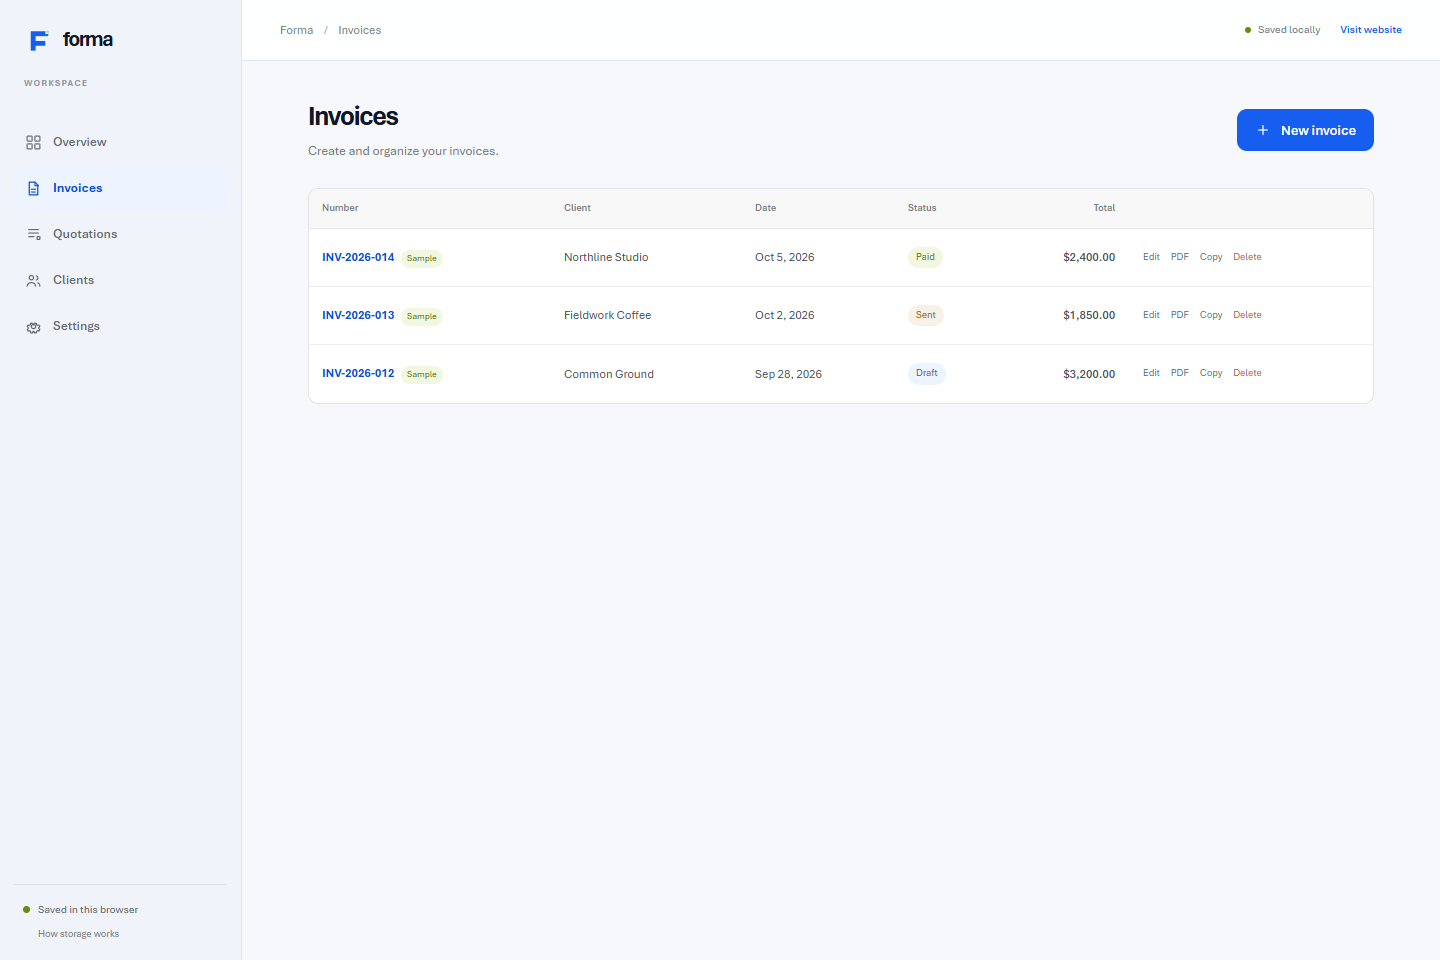Download PDF for Northline Studio invoice

click(1180, 257)
